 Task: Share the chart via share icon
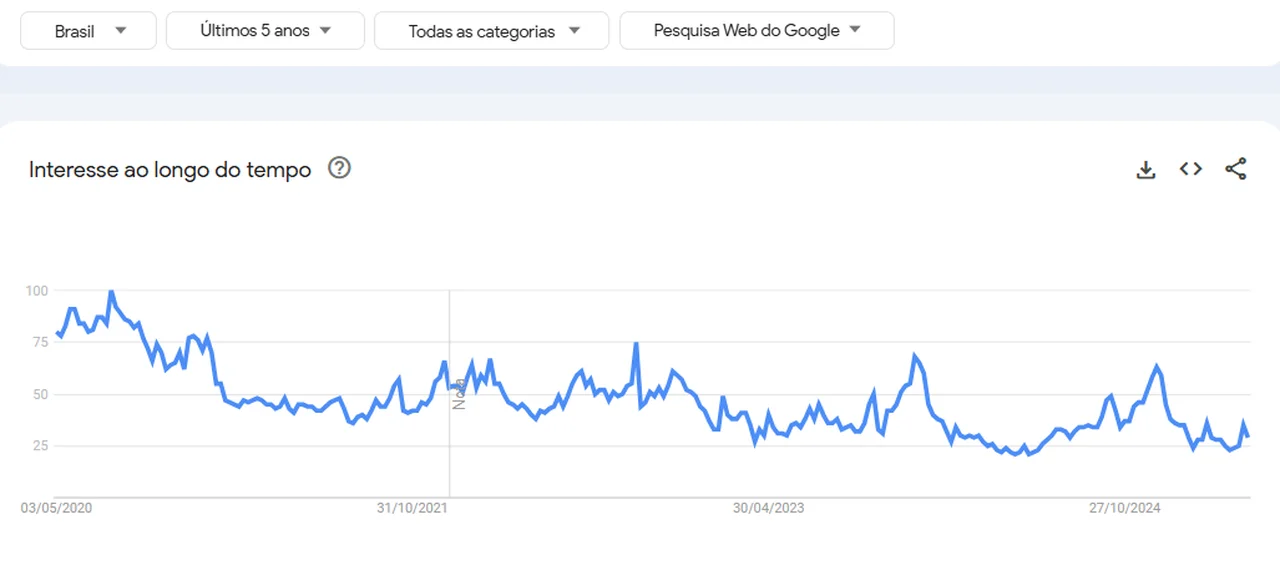point(1236,169)
